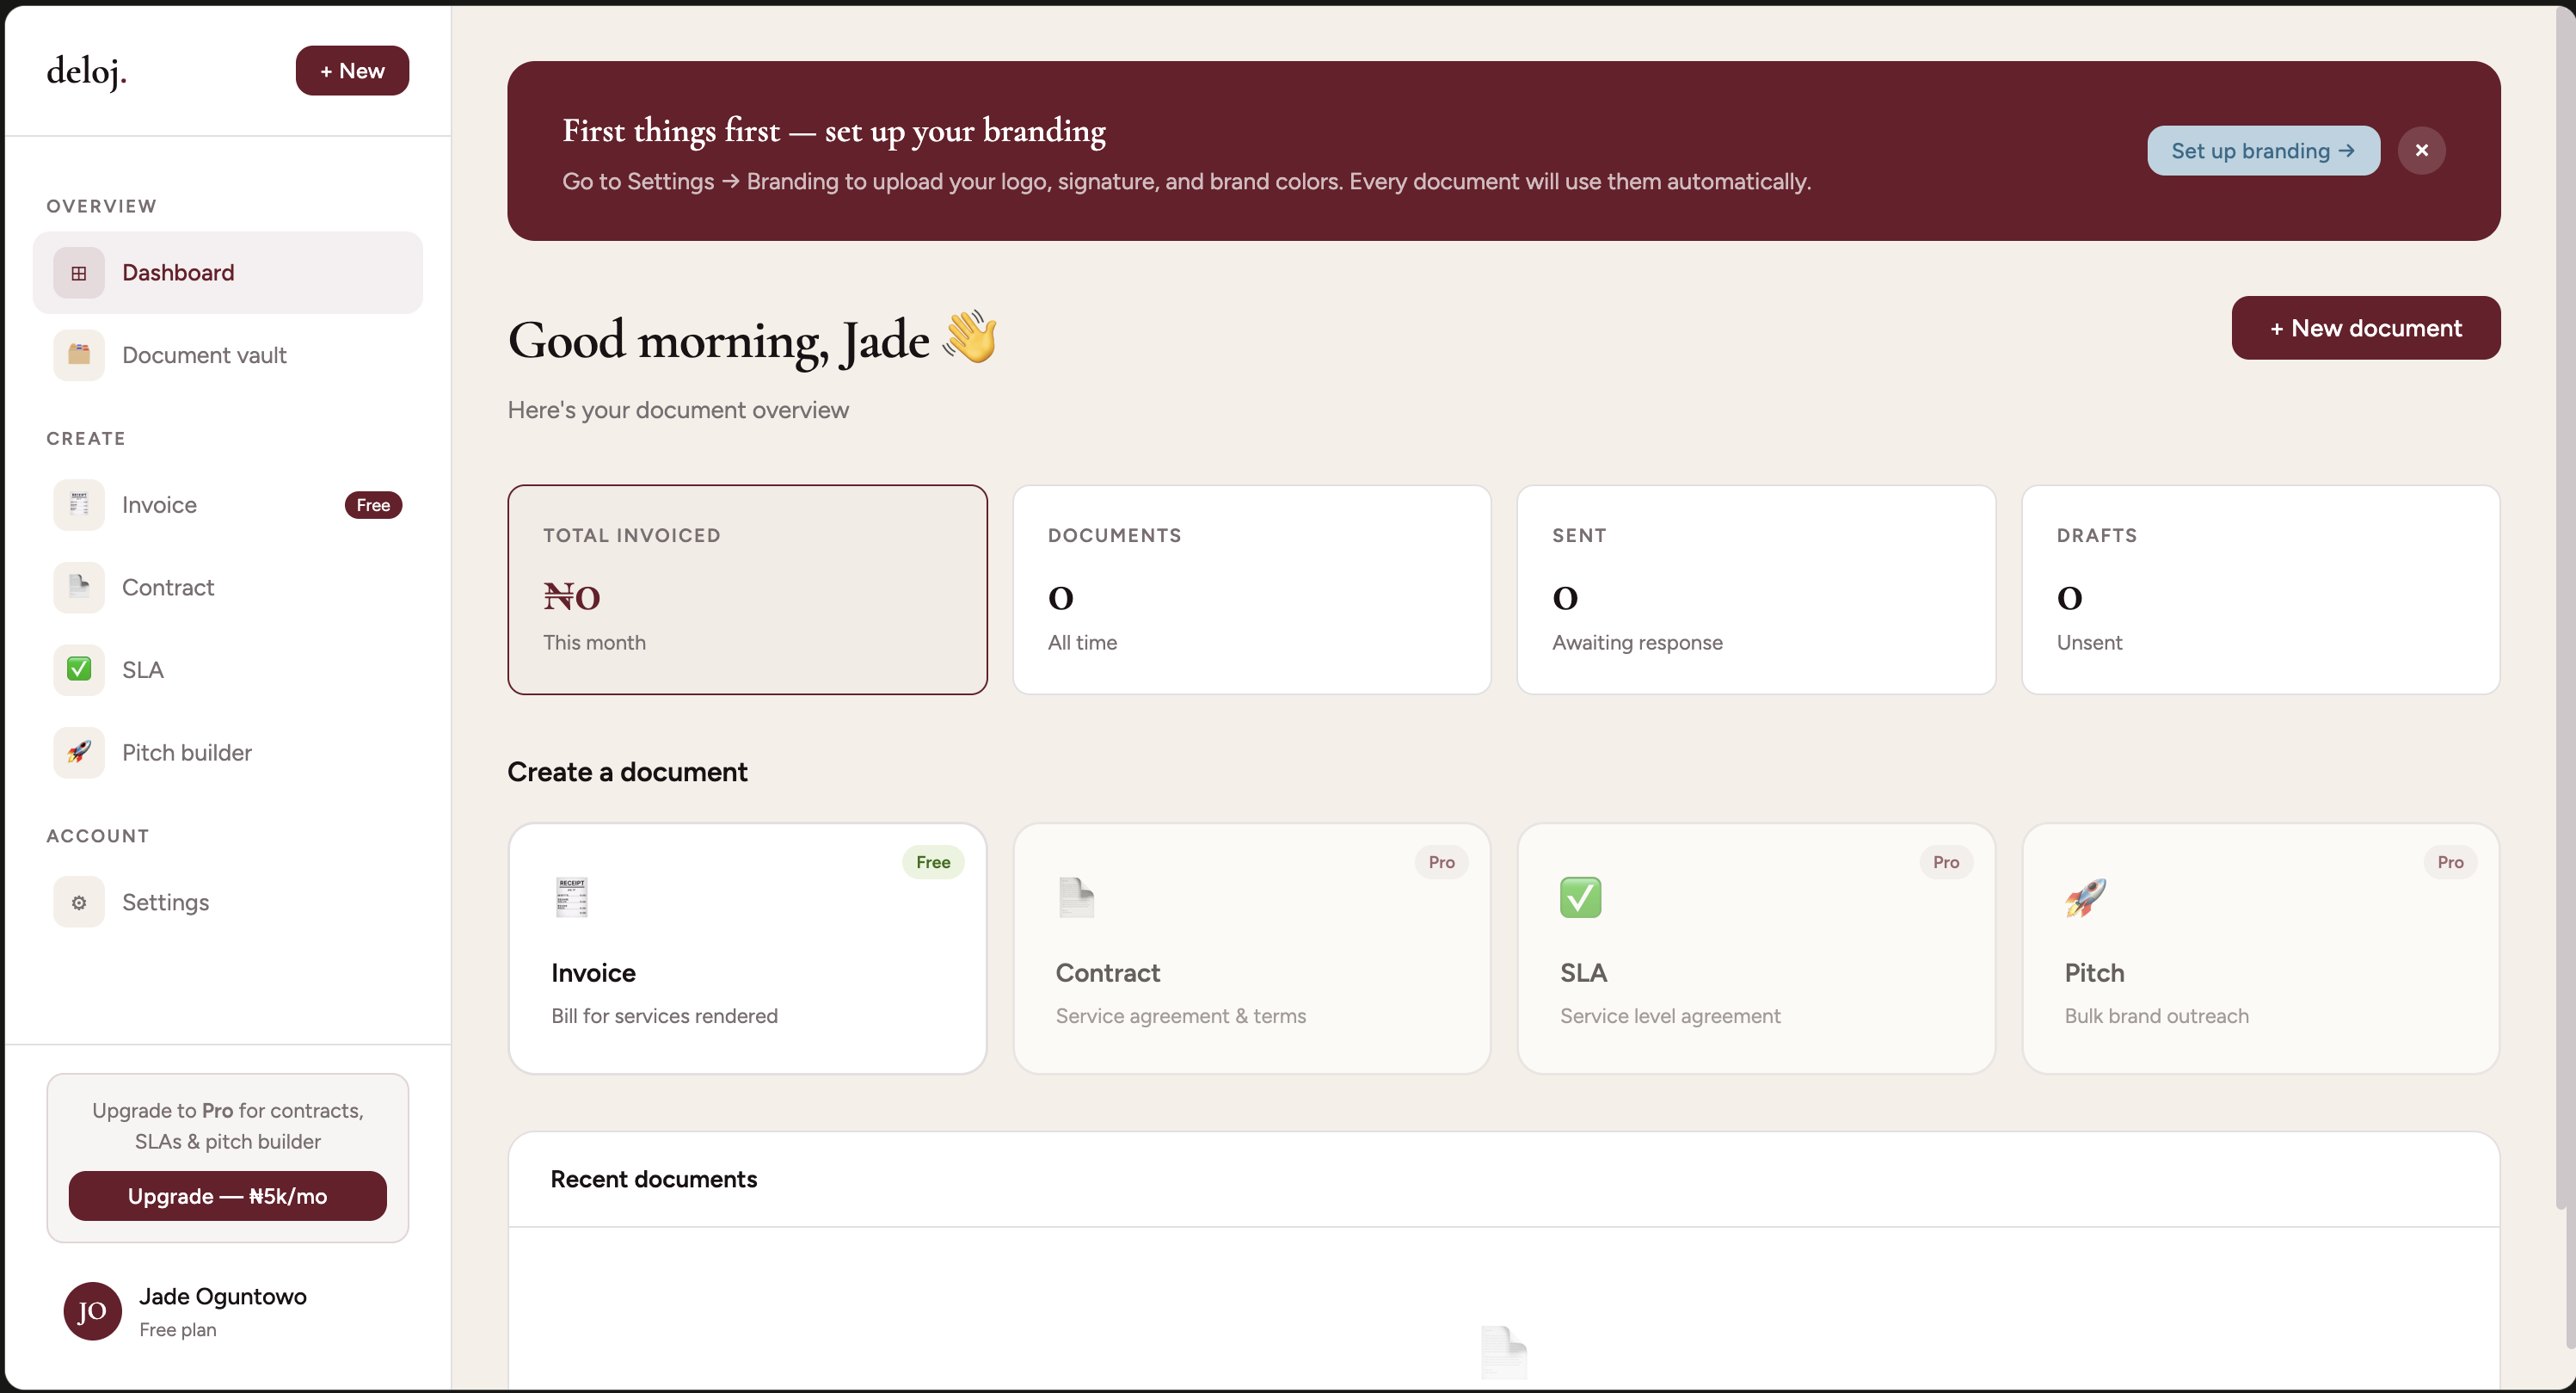This screenshot has width=2576, height=1393.
Task: Select Contract in the sidebar
Action: (228, 587)
